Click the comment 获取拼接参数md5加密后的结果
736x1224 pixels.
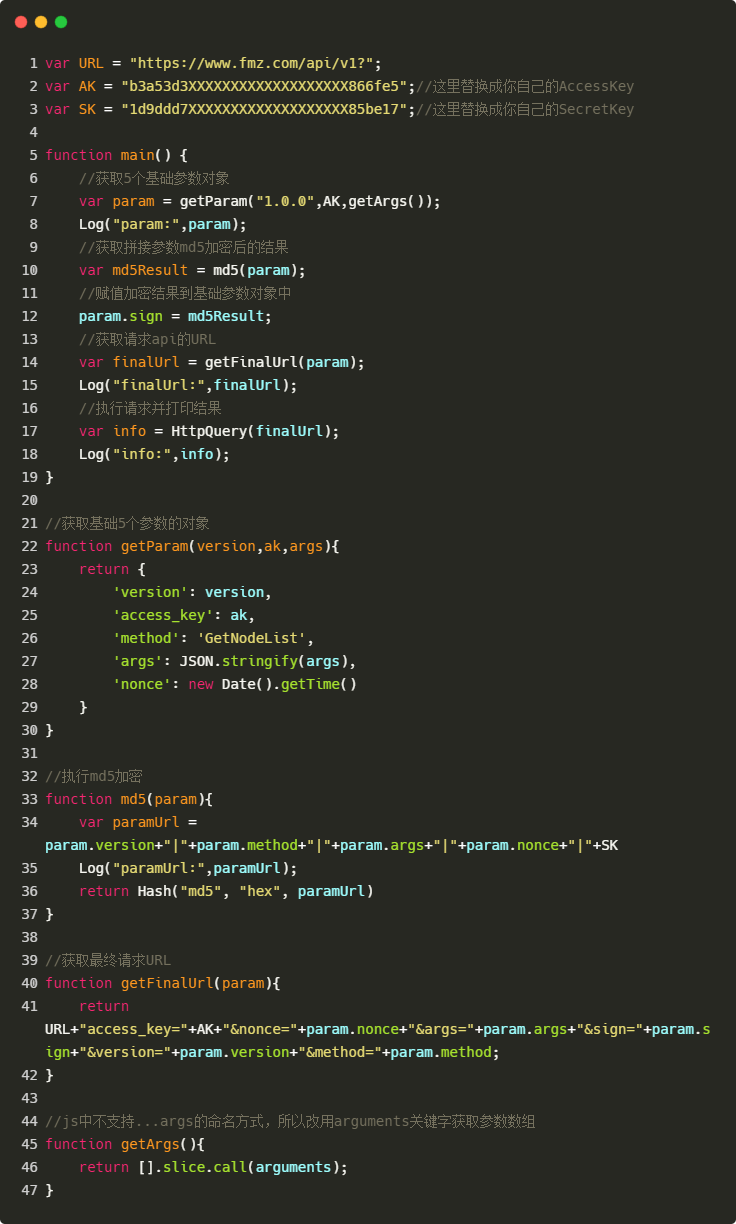(x=184, y=247)
